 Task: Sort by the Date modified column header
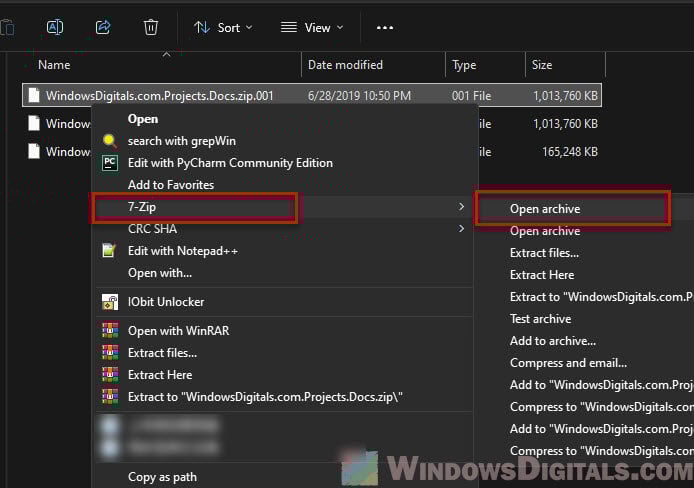[x=345, y=65]
